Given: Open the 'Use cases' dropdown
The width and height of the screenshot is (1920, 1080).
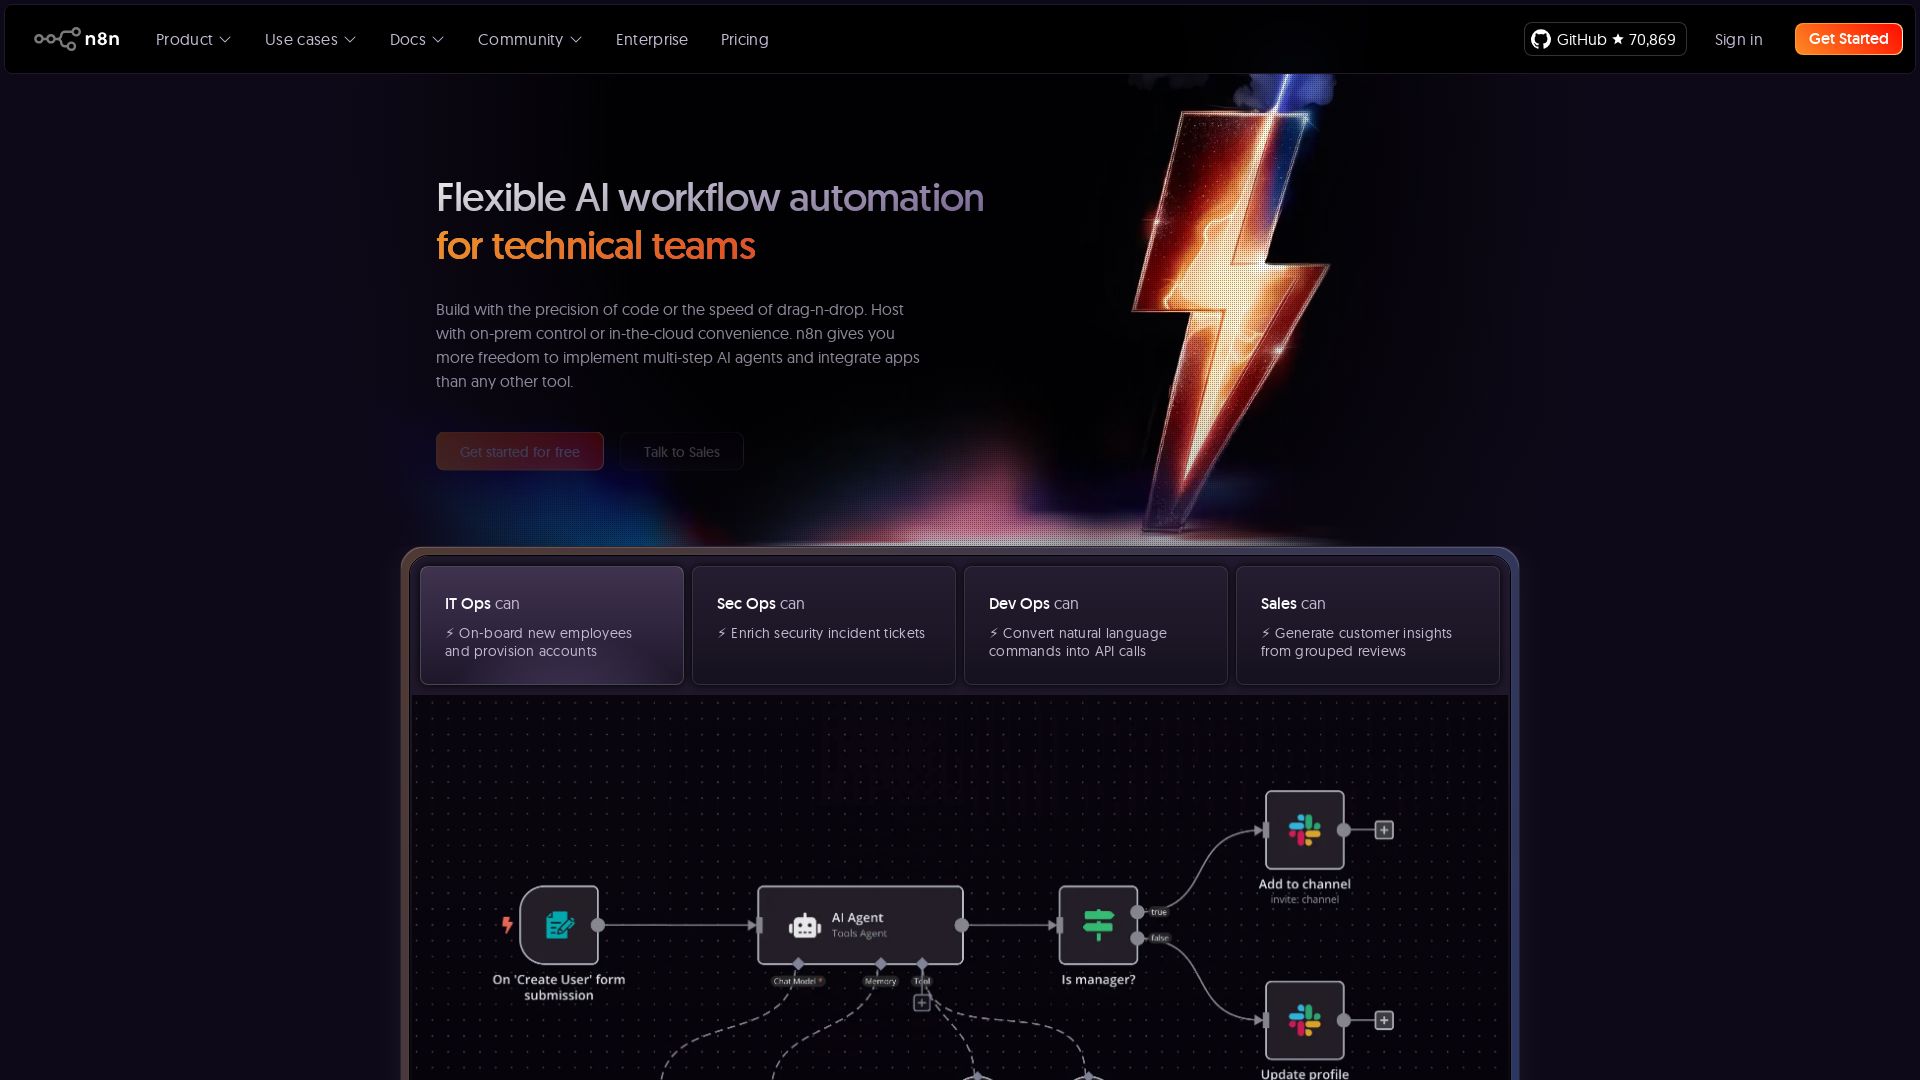Looking at the screenshot, I should [x=310, y=39].
